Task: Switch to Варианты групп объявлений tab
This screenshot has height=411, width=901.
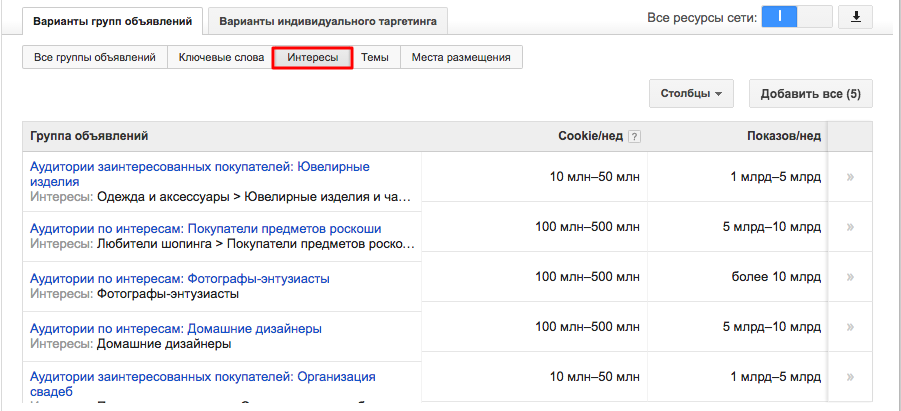Action: coord(112,22)
